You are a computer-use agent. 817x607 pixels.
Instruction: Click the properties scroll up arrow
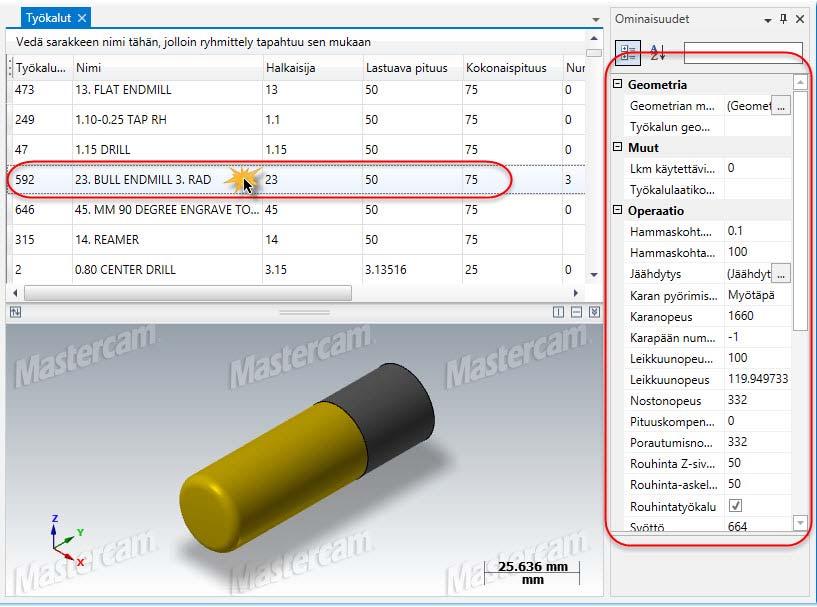pos(800,82)
